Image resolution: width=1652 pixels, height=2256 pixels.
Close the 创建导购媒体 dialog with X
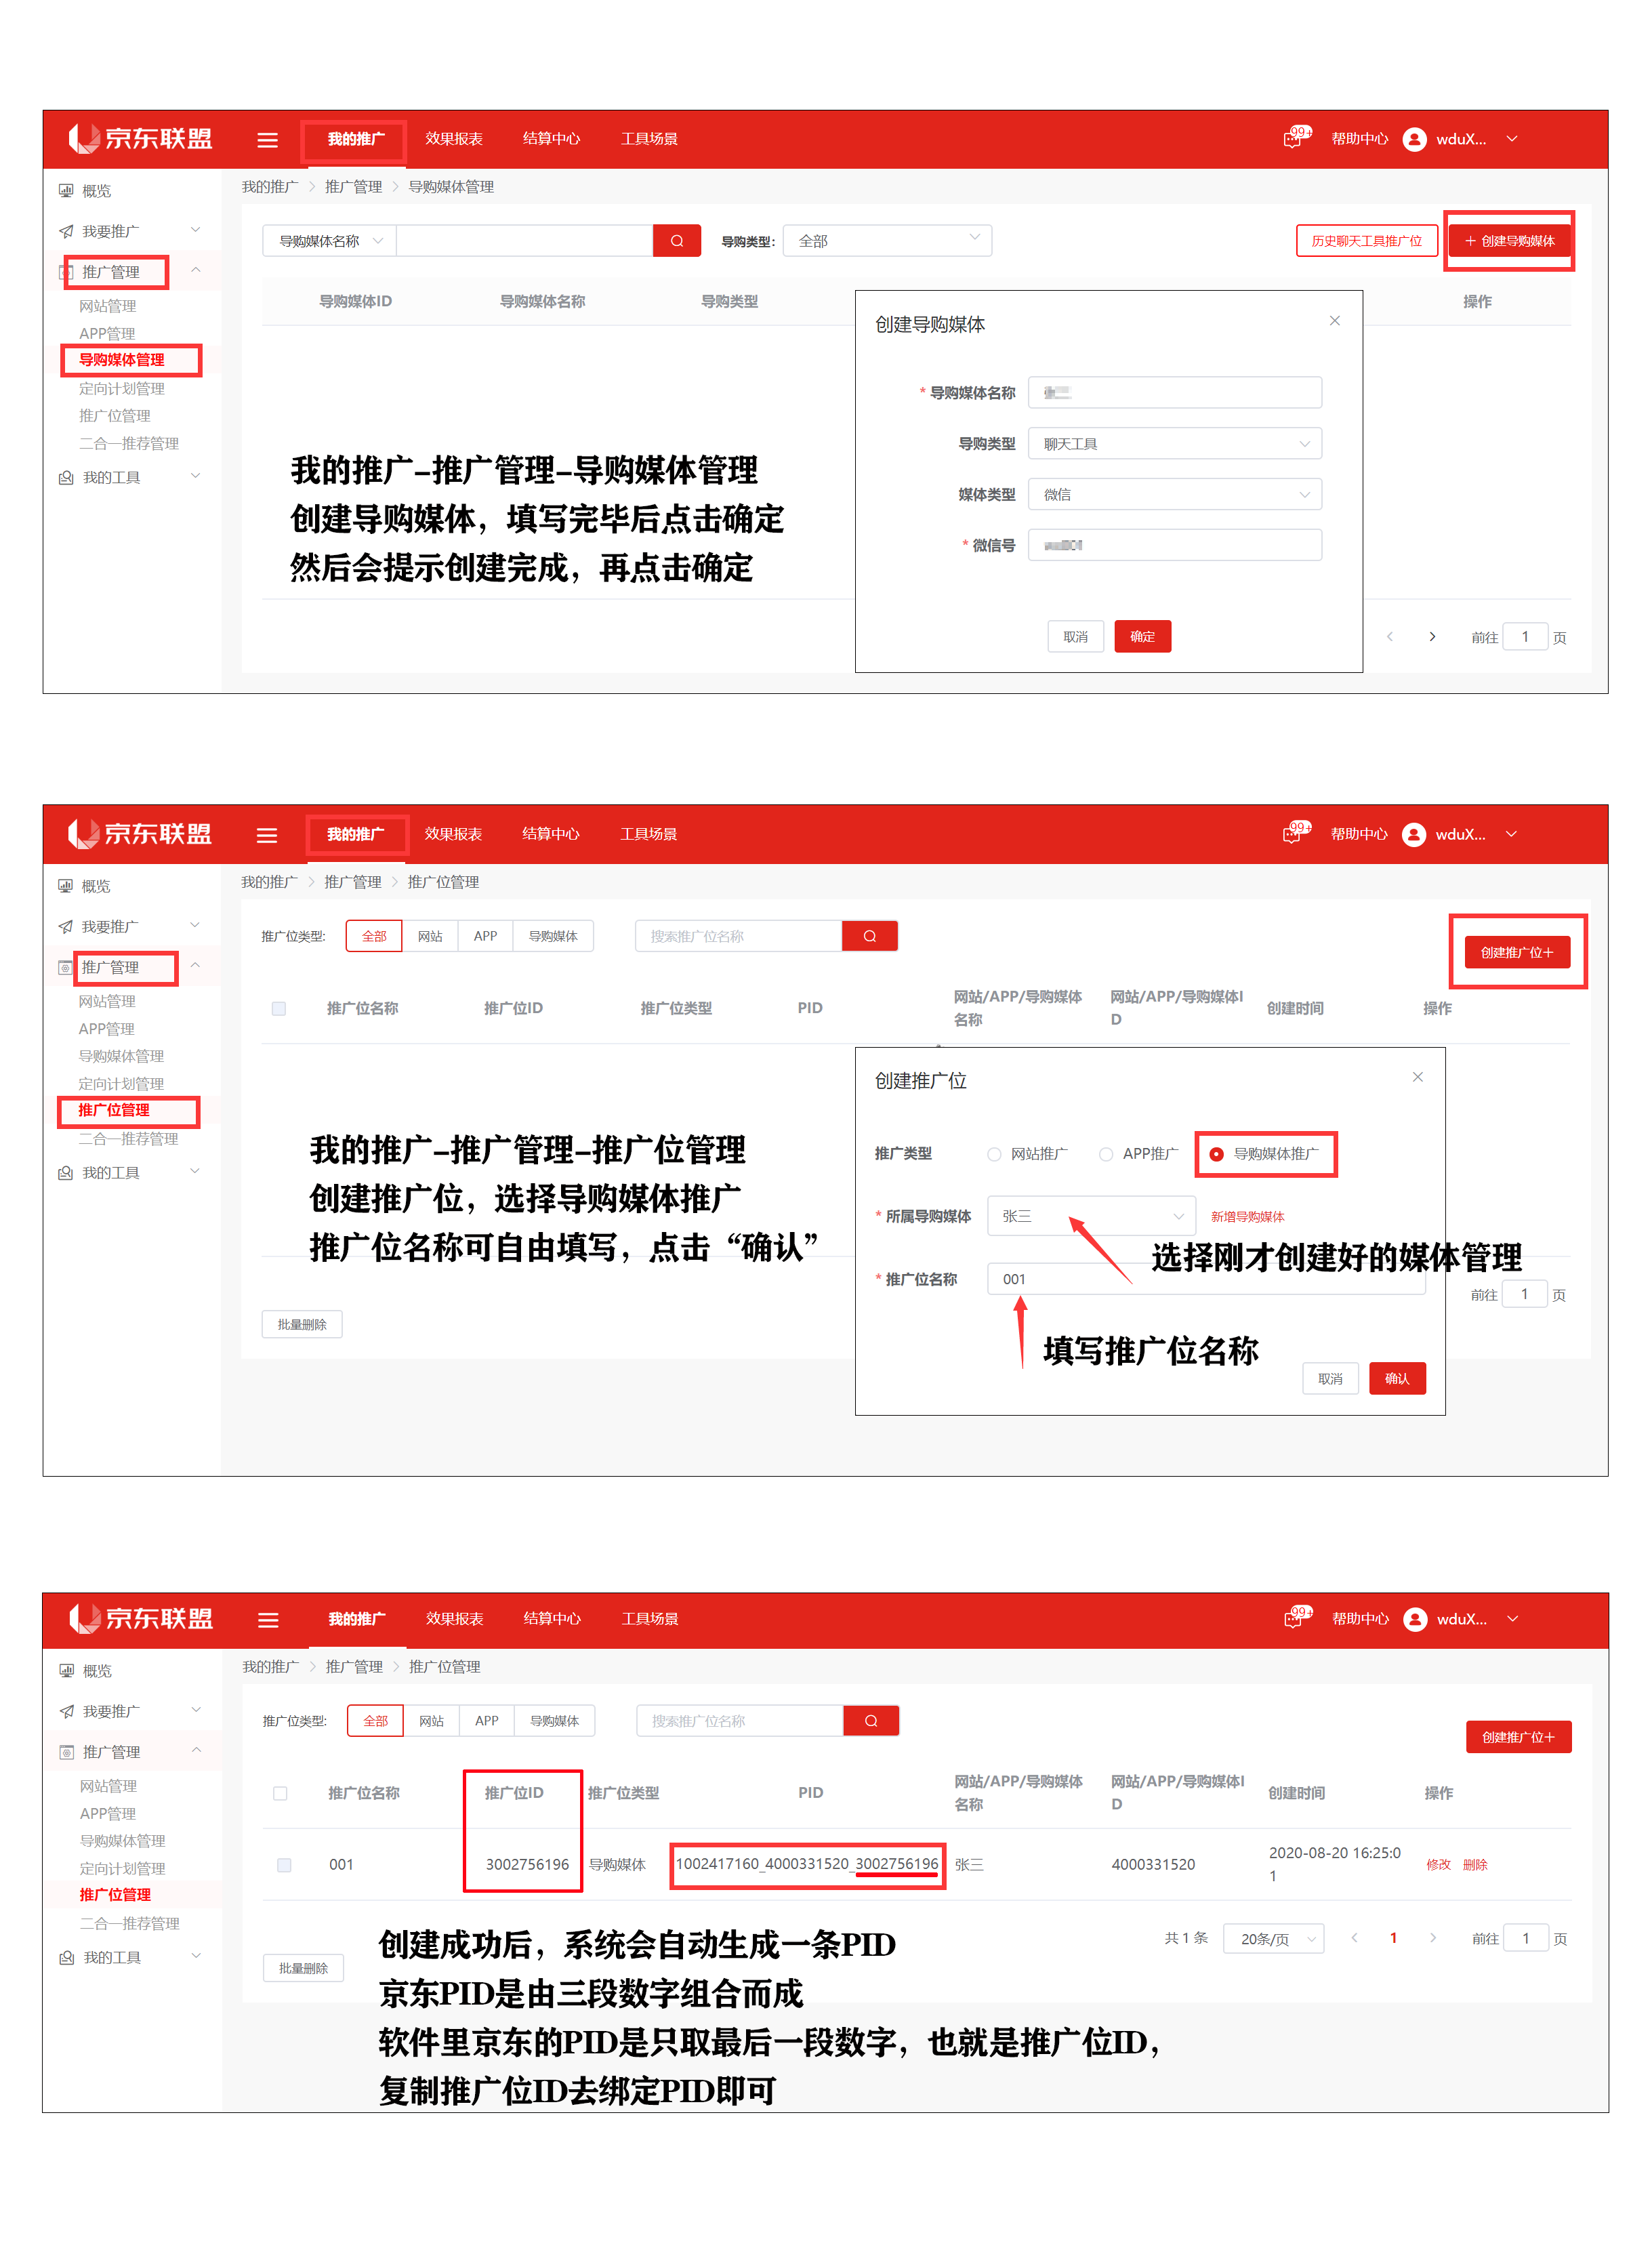(1334, 321)
